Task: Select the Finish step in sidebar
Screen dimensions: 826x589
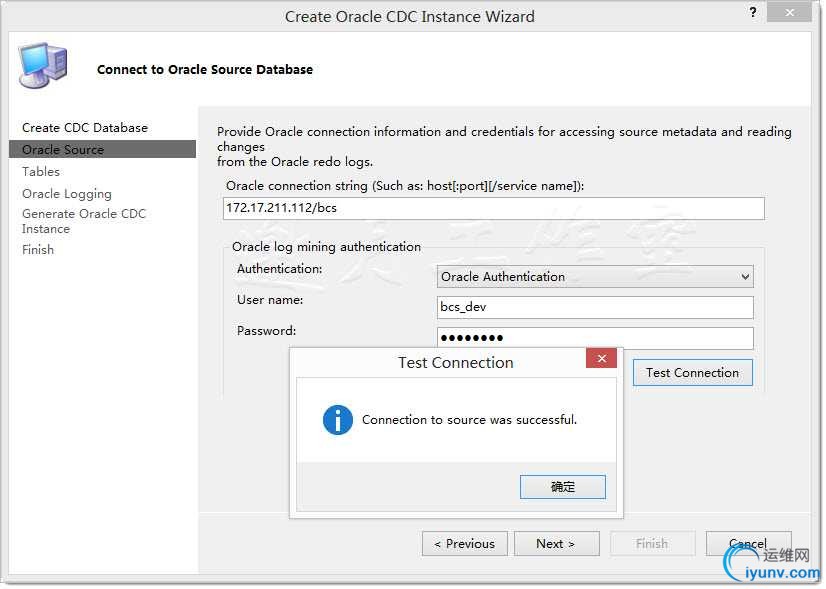Action: tap(38, 250)
